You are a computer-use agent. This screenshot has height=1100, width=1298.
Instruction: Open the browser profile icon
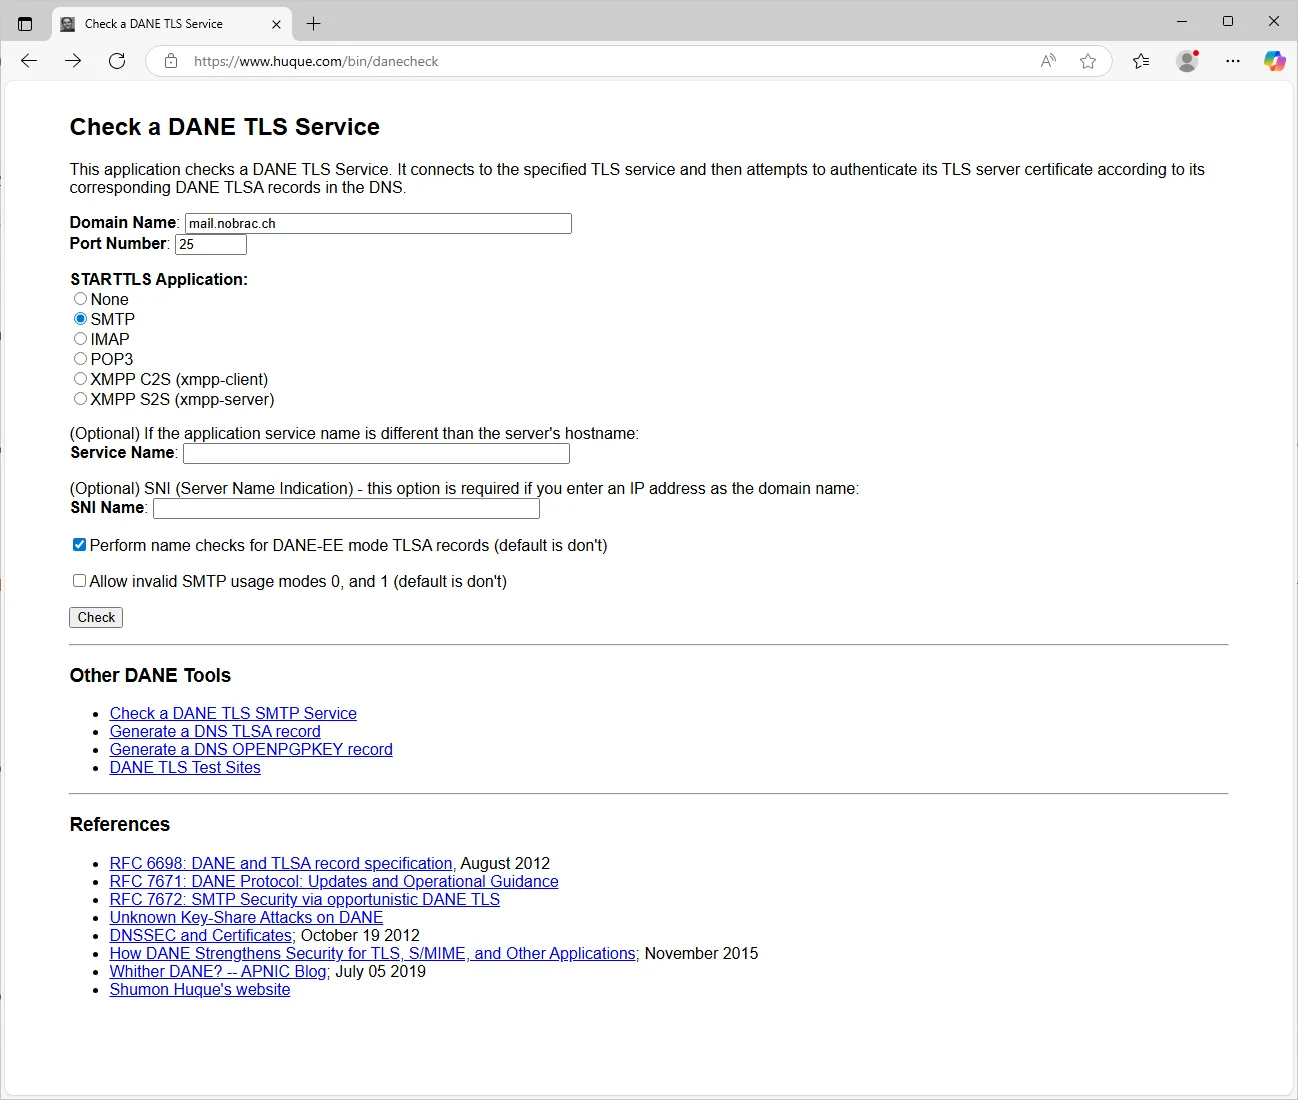[x=1187, y=61]
